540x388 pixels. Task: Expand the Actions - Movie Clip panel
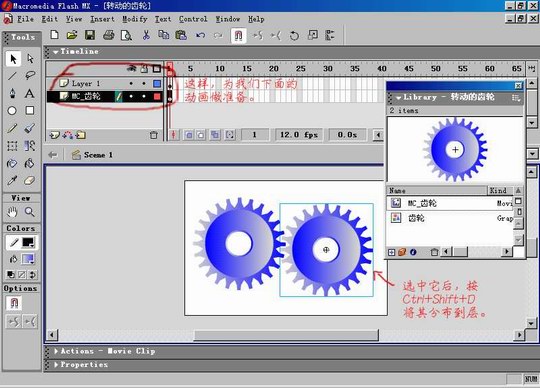coord(105,351)
